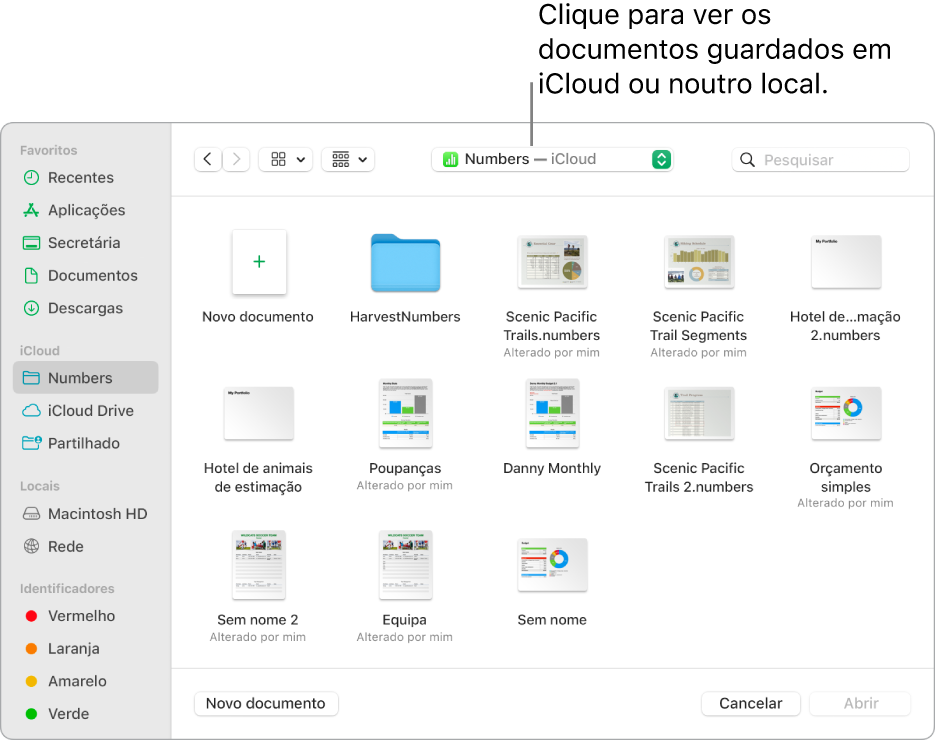935x740 pixels.
Task: Select the Partilhado iCloud section
Action: [80, 443]
